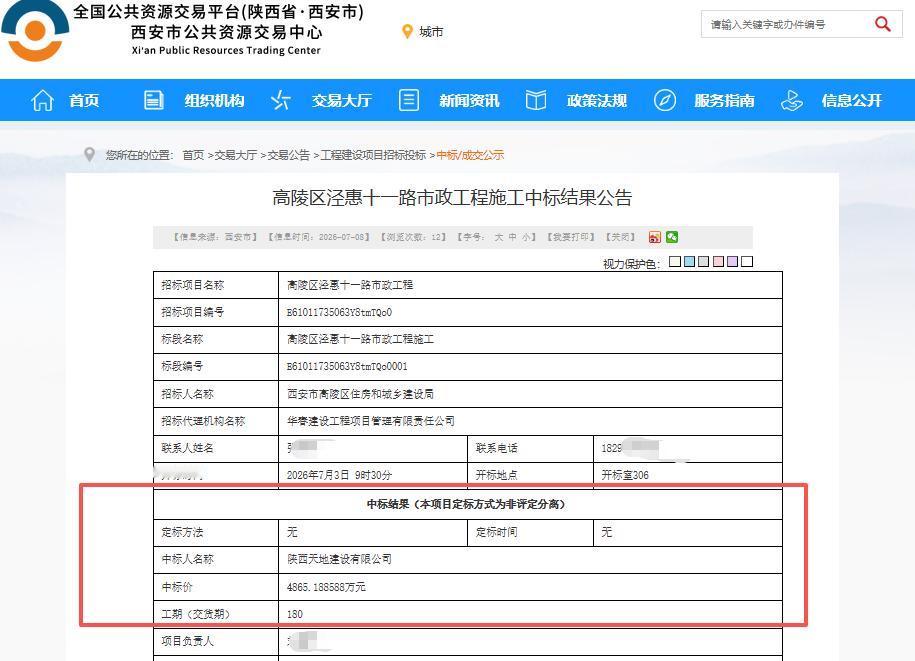Click the 浏览次数 12 view count
This screenshot has height=661, width=915.
(x=413, y=237)
